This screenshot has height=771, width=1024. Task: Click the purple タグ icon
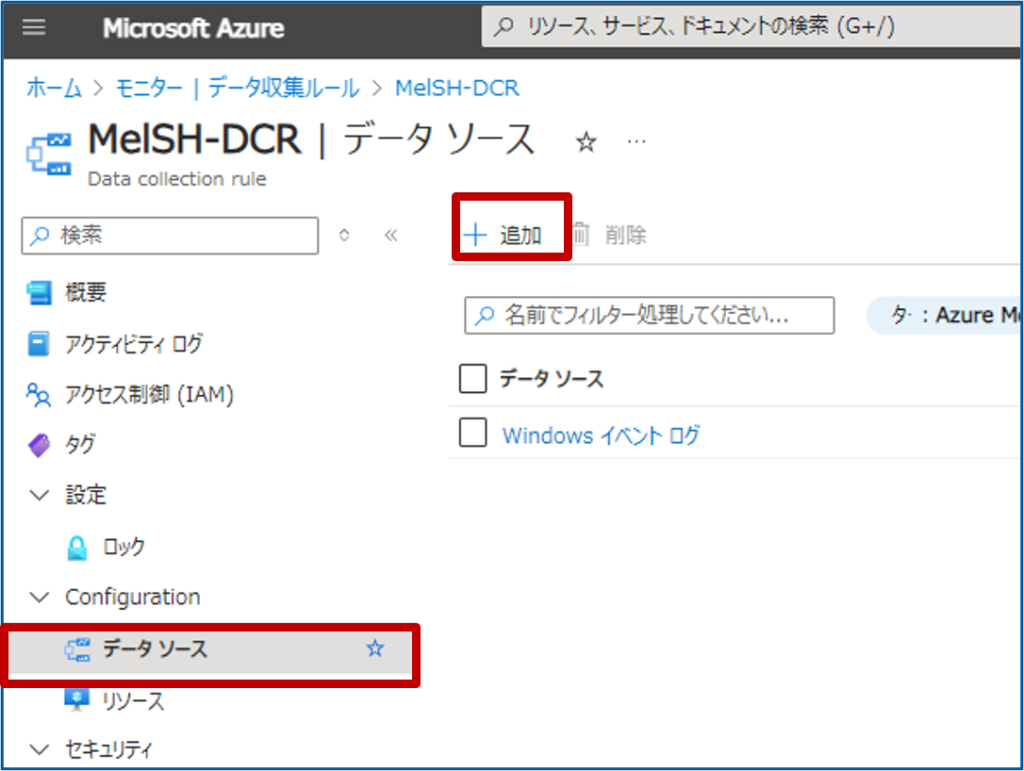tap(39, 445)
